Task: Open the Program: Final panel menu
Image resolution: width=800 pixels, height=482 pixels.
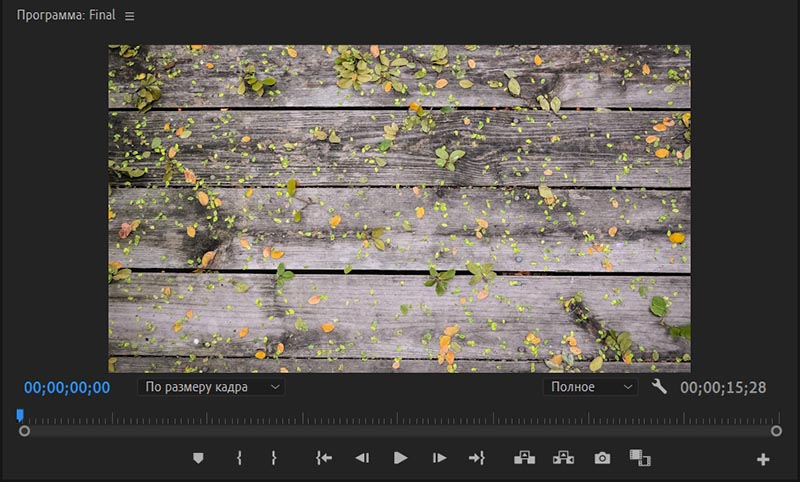Action: pos(130,16)
